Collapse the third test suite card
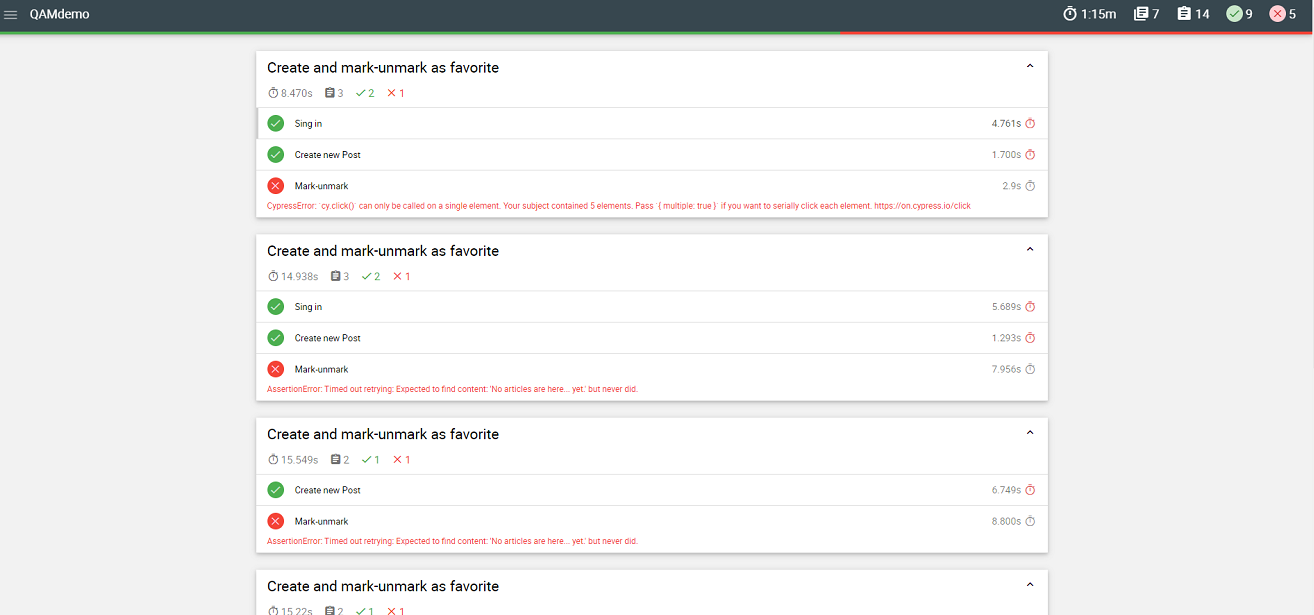Image resolution: width=1314 pixels, height=615 pixels. click(1030, 433)
